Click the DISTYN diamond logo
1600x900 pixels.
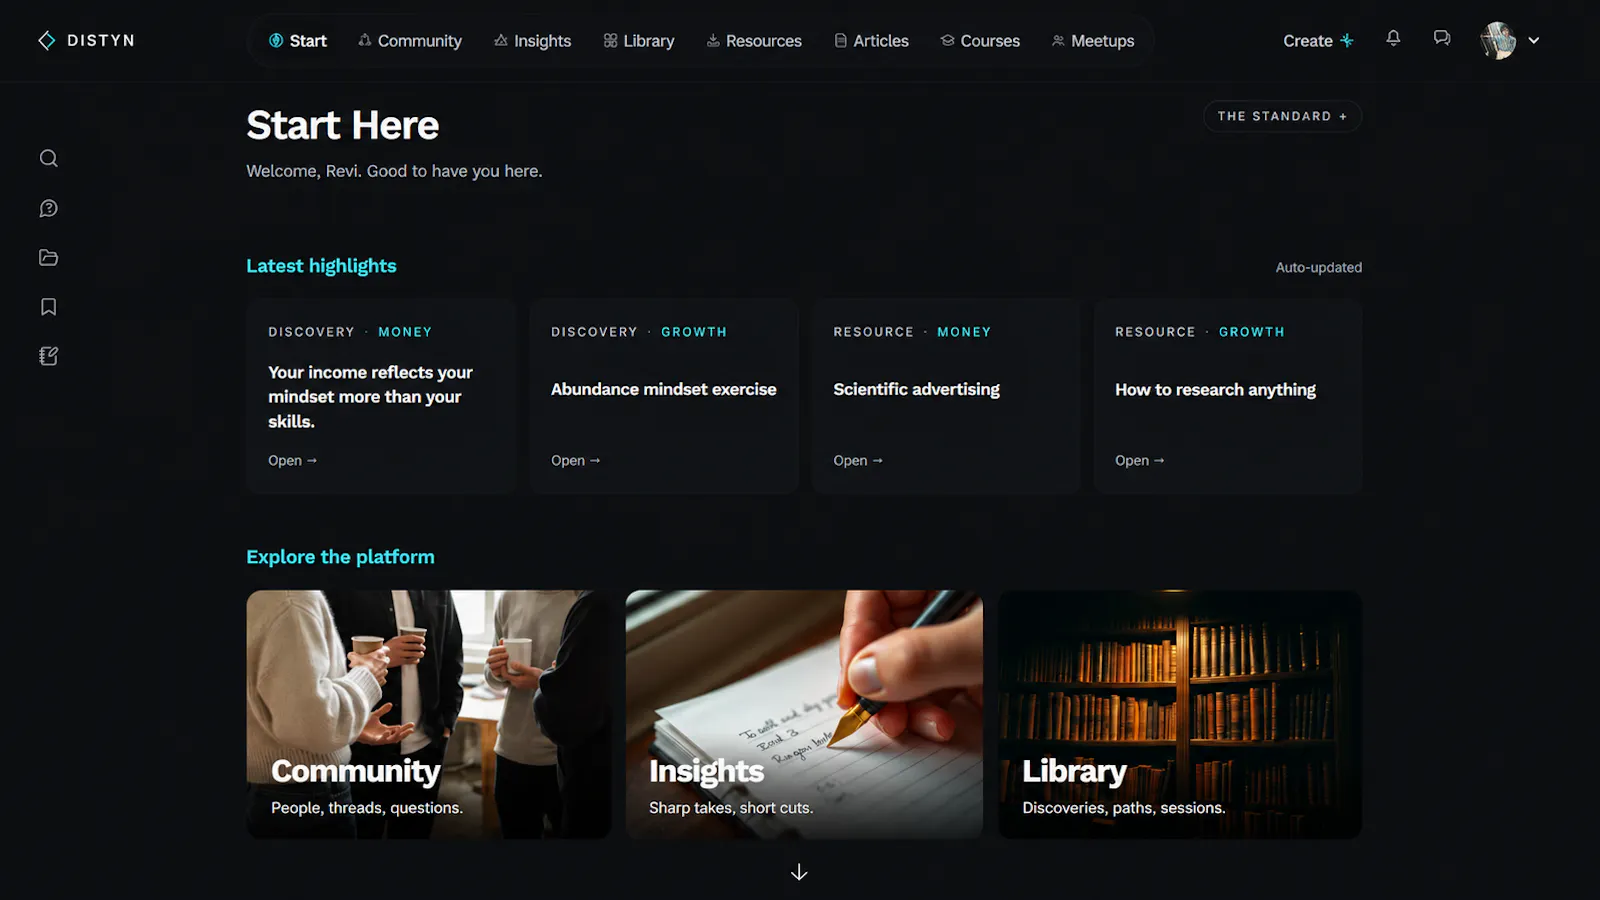coord(47,40)
